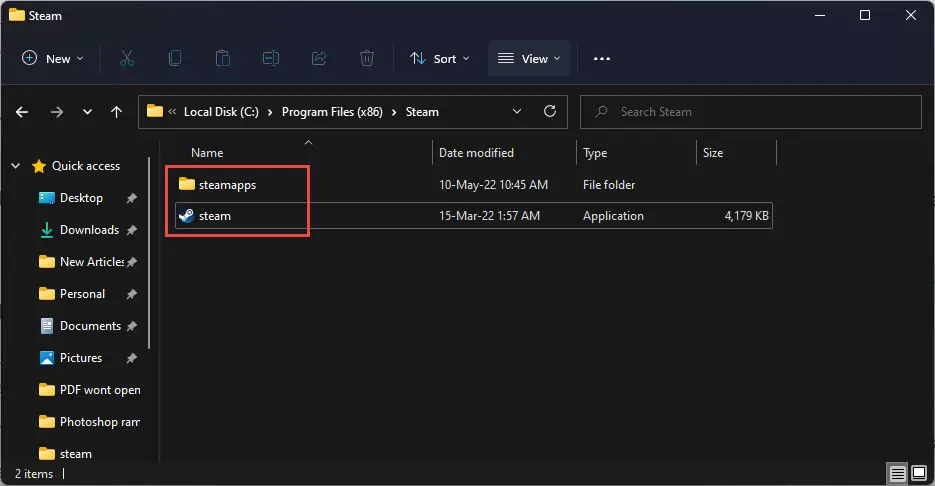Click Local Disk (C:) in address bar

[221, 112]
